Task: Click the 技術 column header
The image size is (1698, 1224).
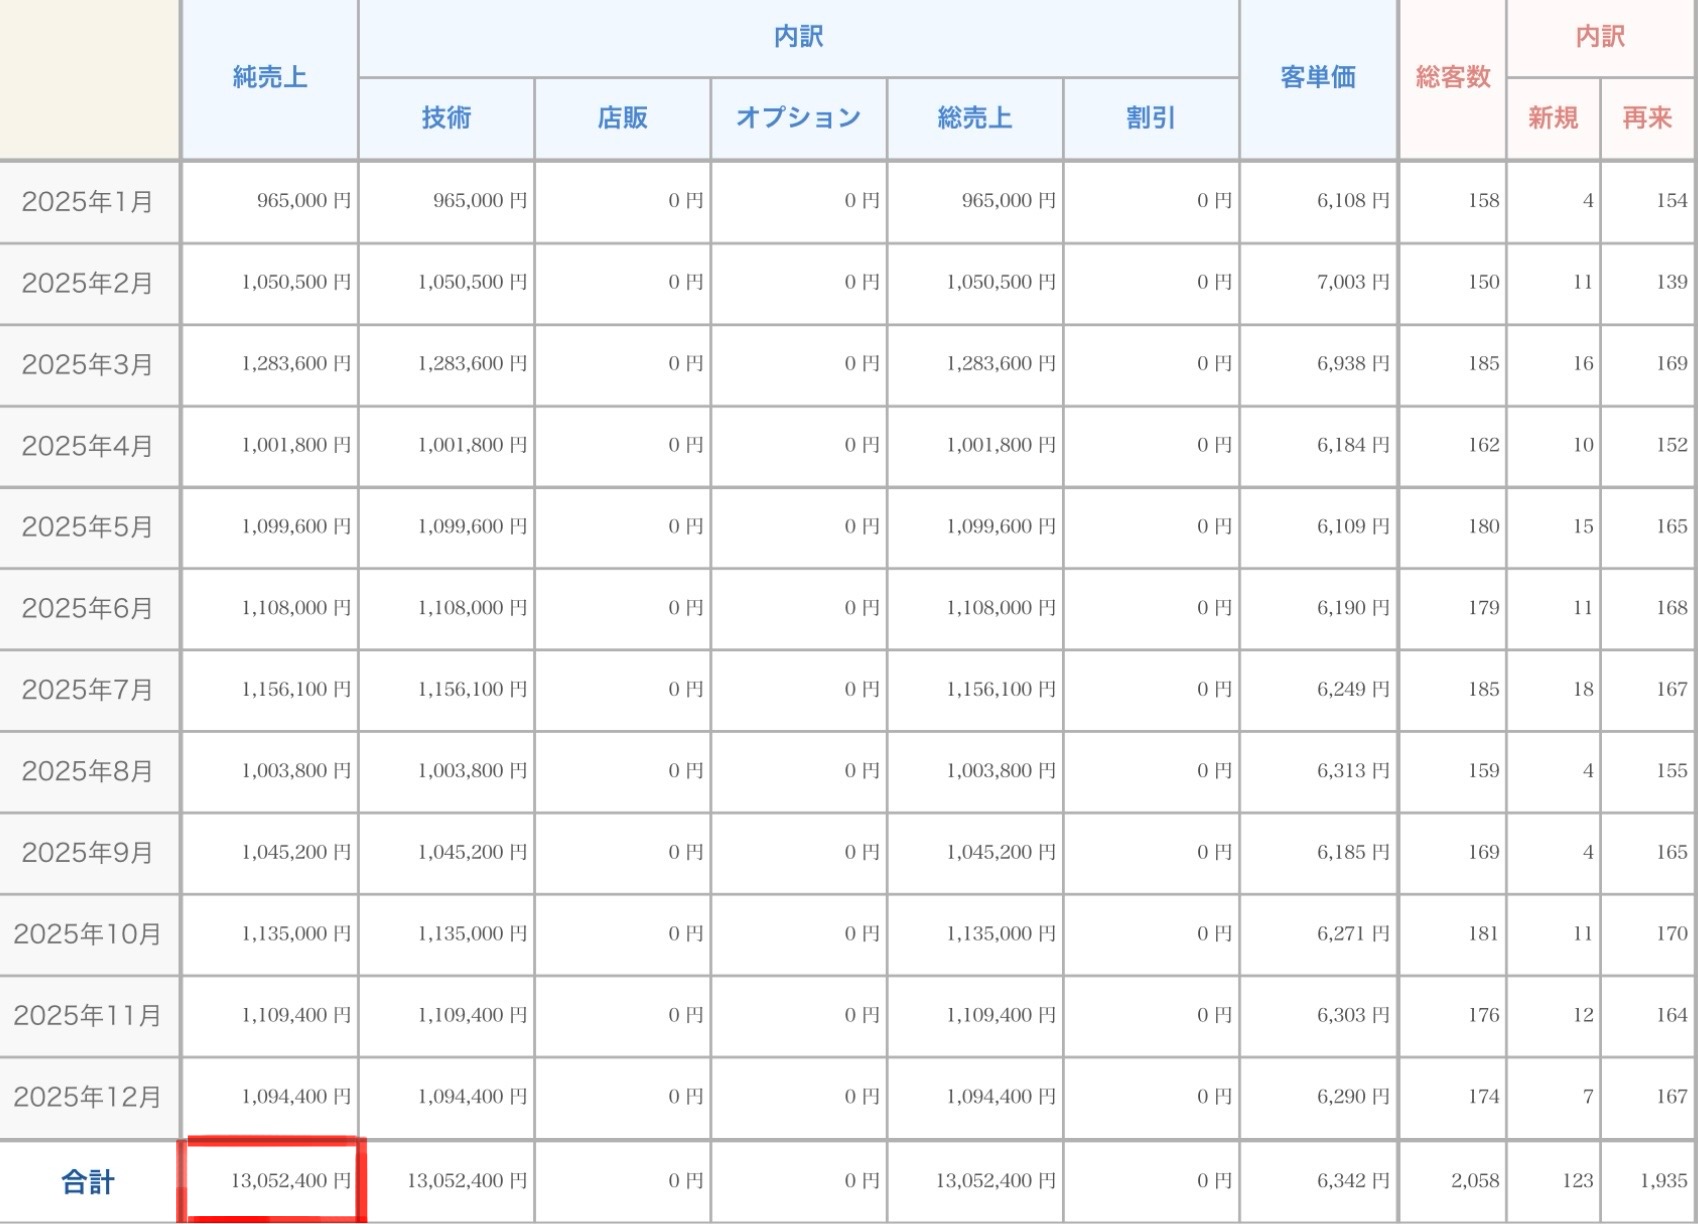Action: (x=446, y=118)
